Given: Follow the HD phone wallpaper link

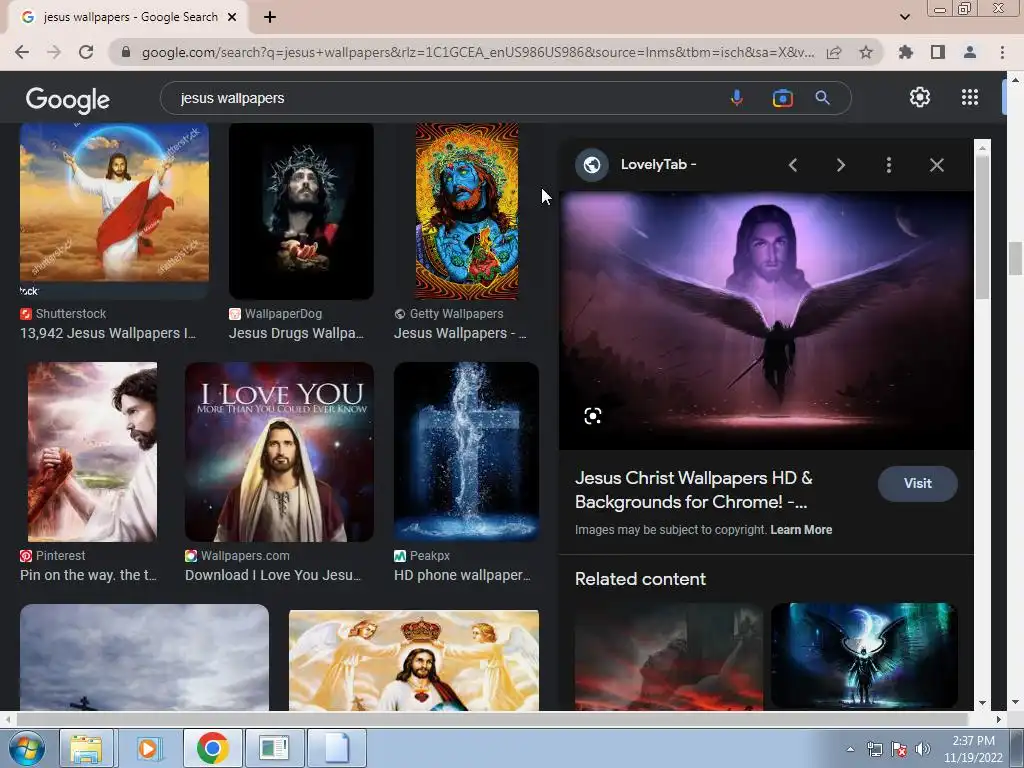Looking at the screenshot, I should [462, 575].
